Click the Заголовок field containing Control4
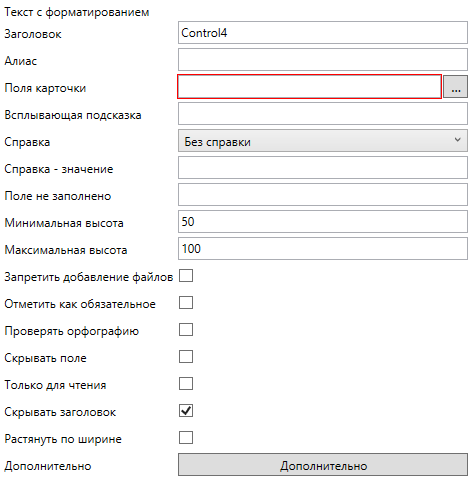Screen dimensions: 472x481 click(323, 33)
